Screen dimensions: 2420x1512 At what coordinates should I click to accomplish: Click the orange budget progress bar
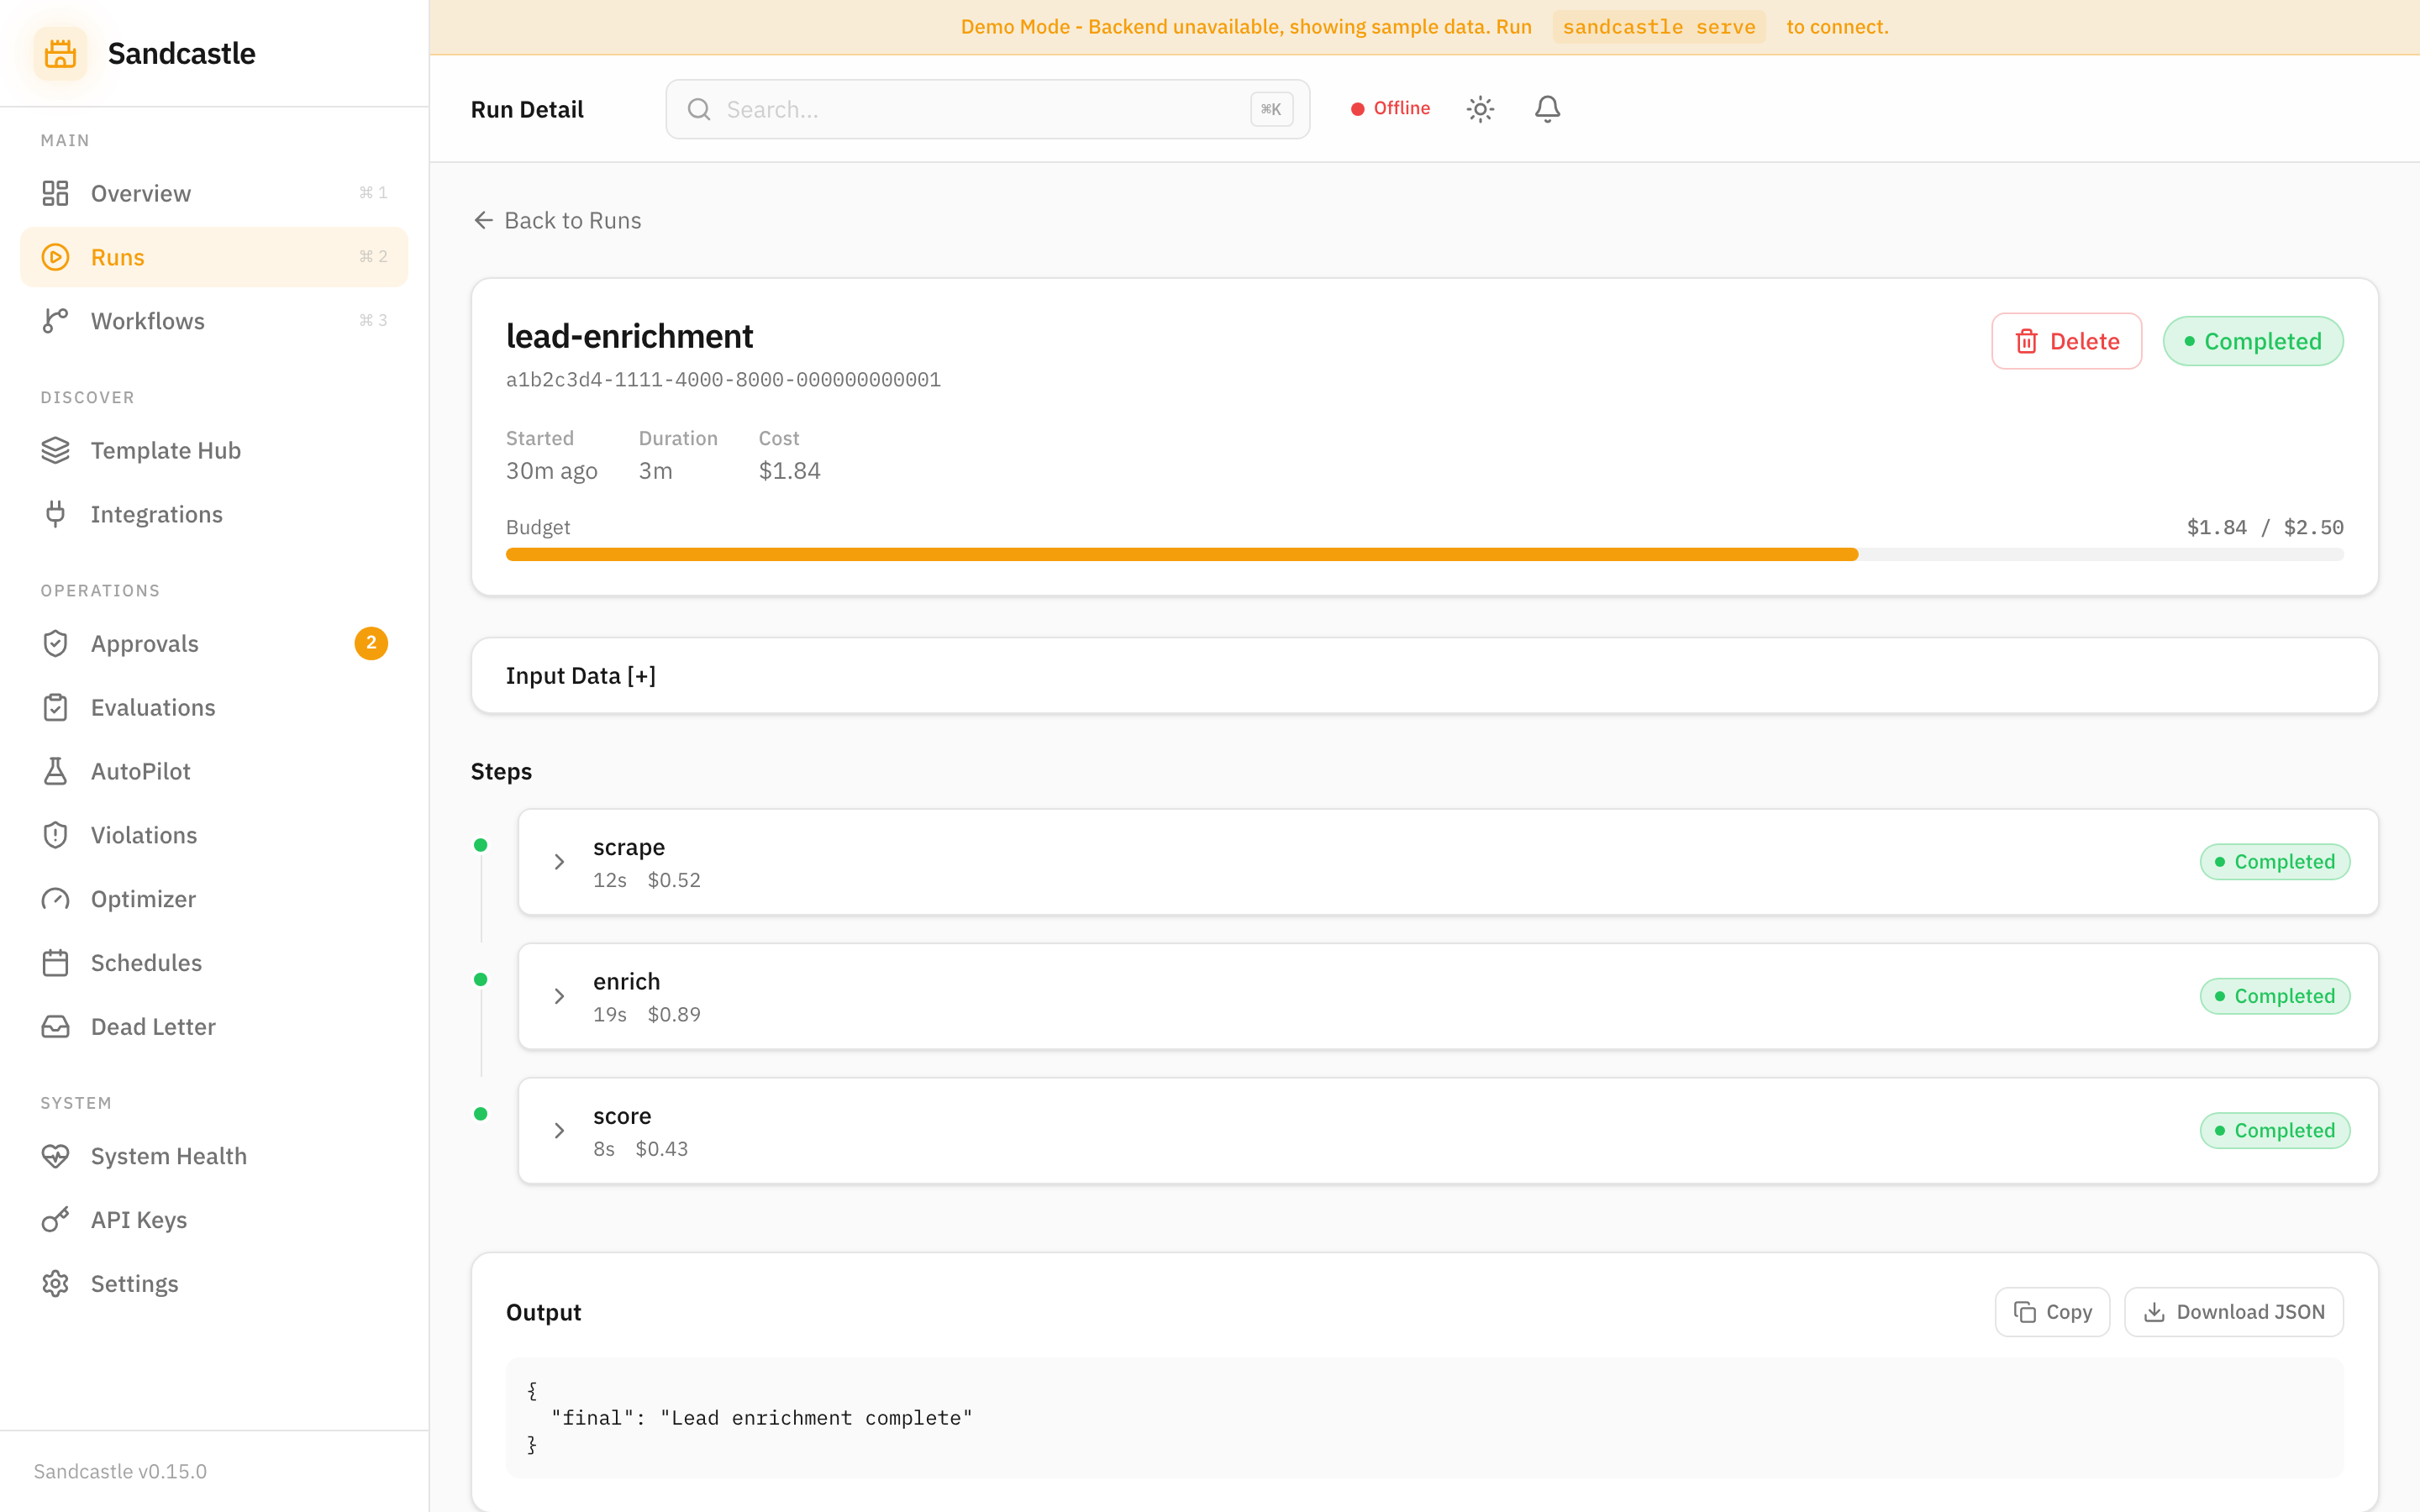(x=1180, y=554)
